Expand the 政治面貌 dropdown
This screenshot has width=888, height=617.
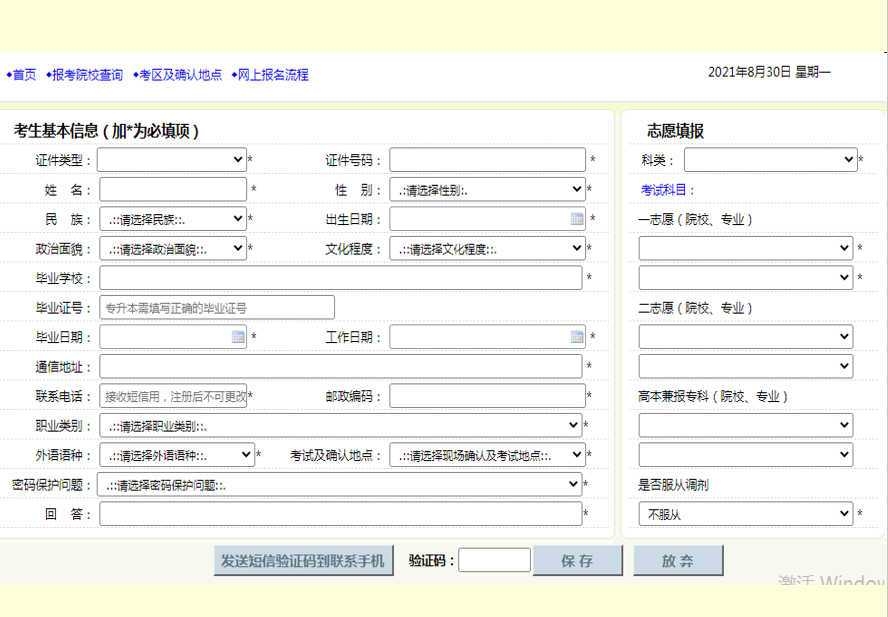coord(172,249)
